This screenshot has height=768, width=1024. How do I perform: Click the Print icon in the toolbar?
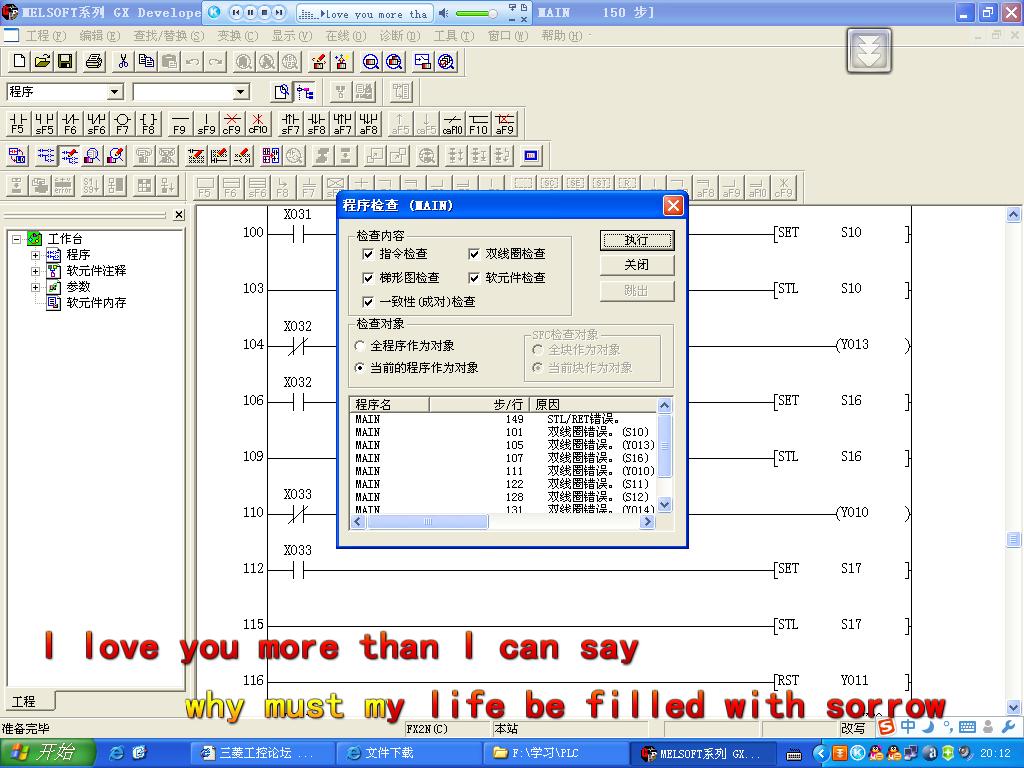(x=94, y=61)
